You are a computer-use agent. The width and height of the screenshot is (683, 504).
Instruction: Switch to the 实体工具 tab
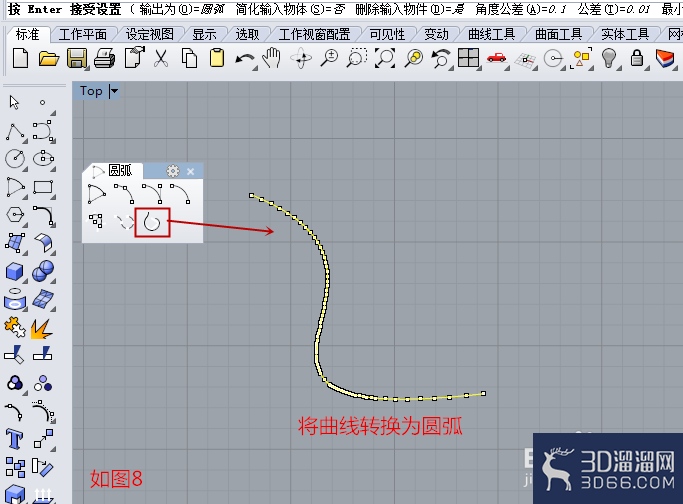click(x=625, y=34)
